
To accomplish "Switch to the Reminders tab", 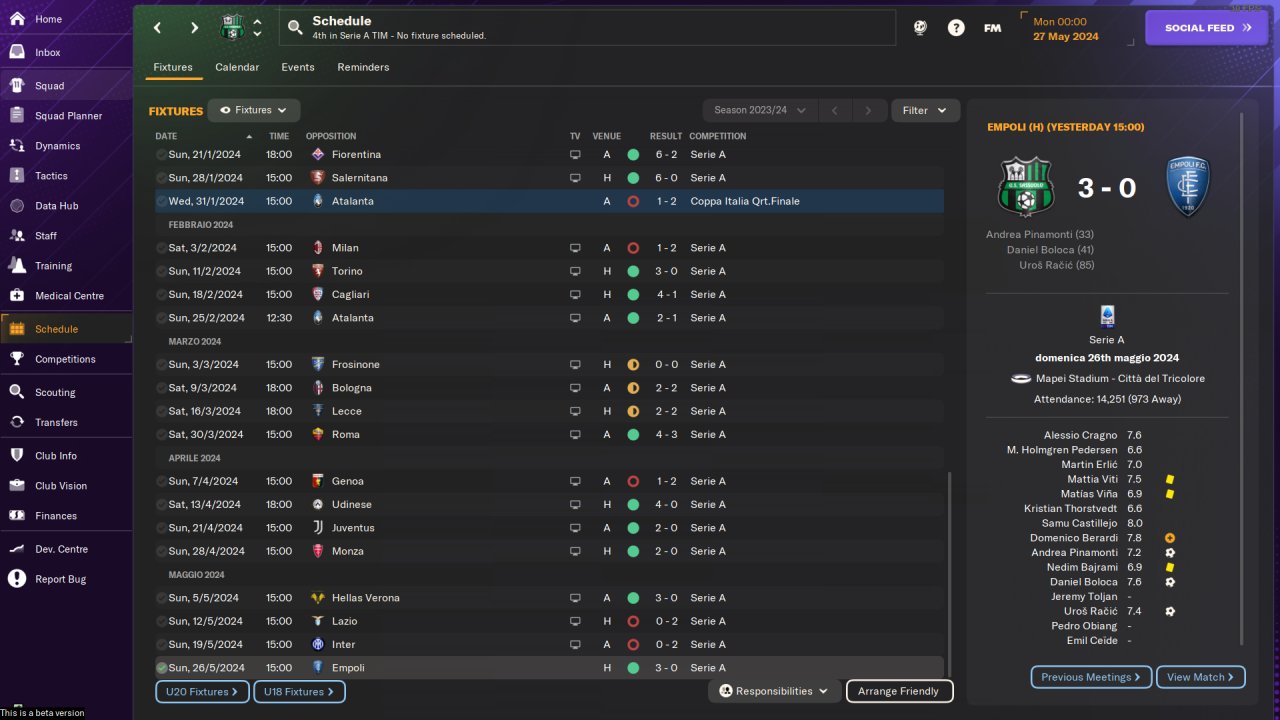I will coord(363,67).
